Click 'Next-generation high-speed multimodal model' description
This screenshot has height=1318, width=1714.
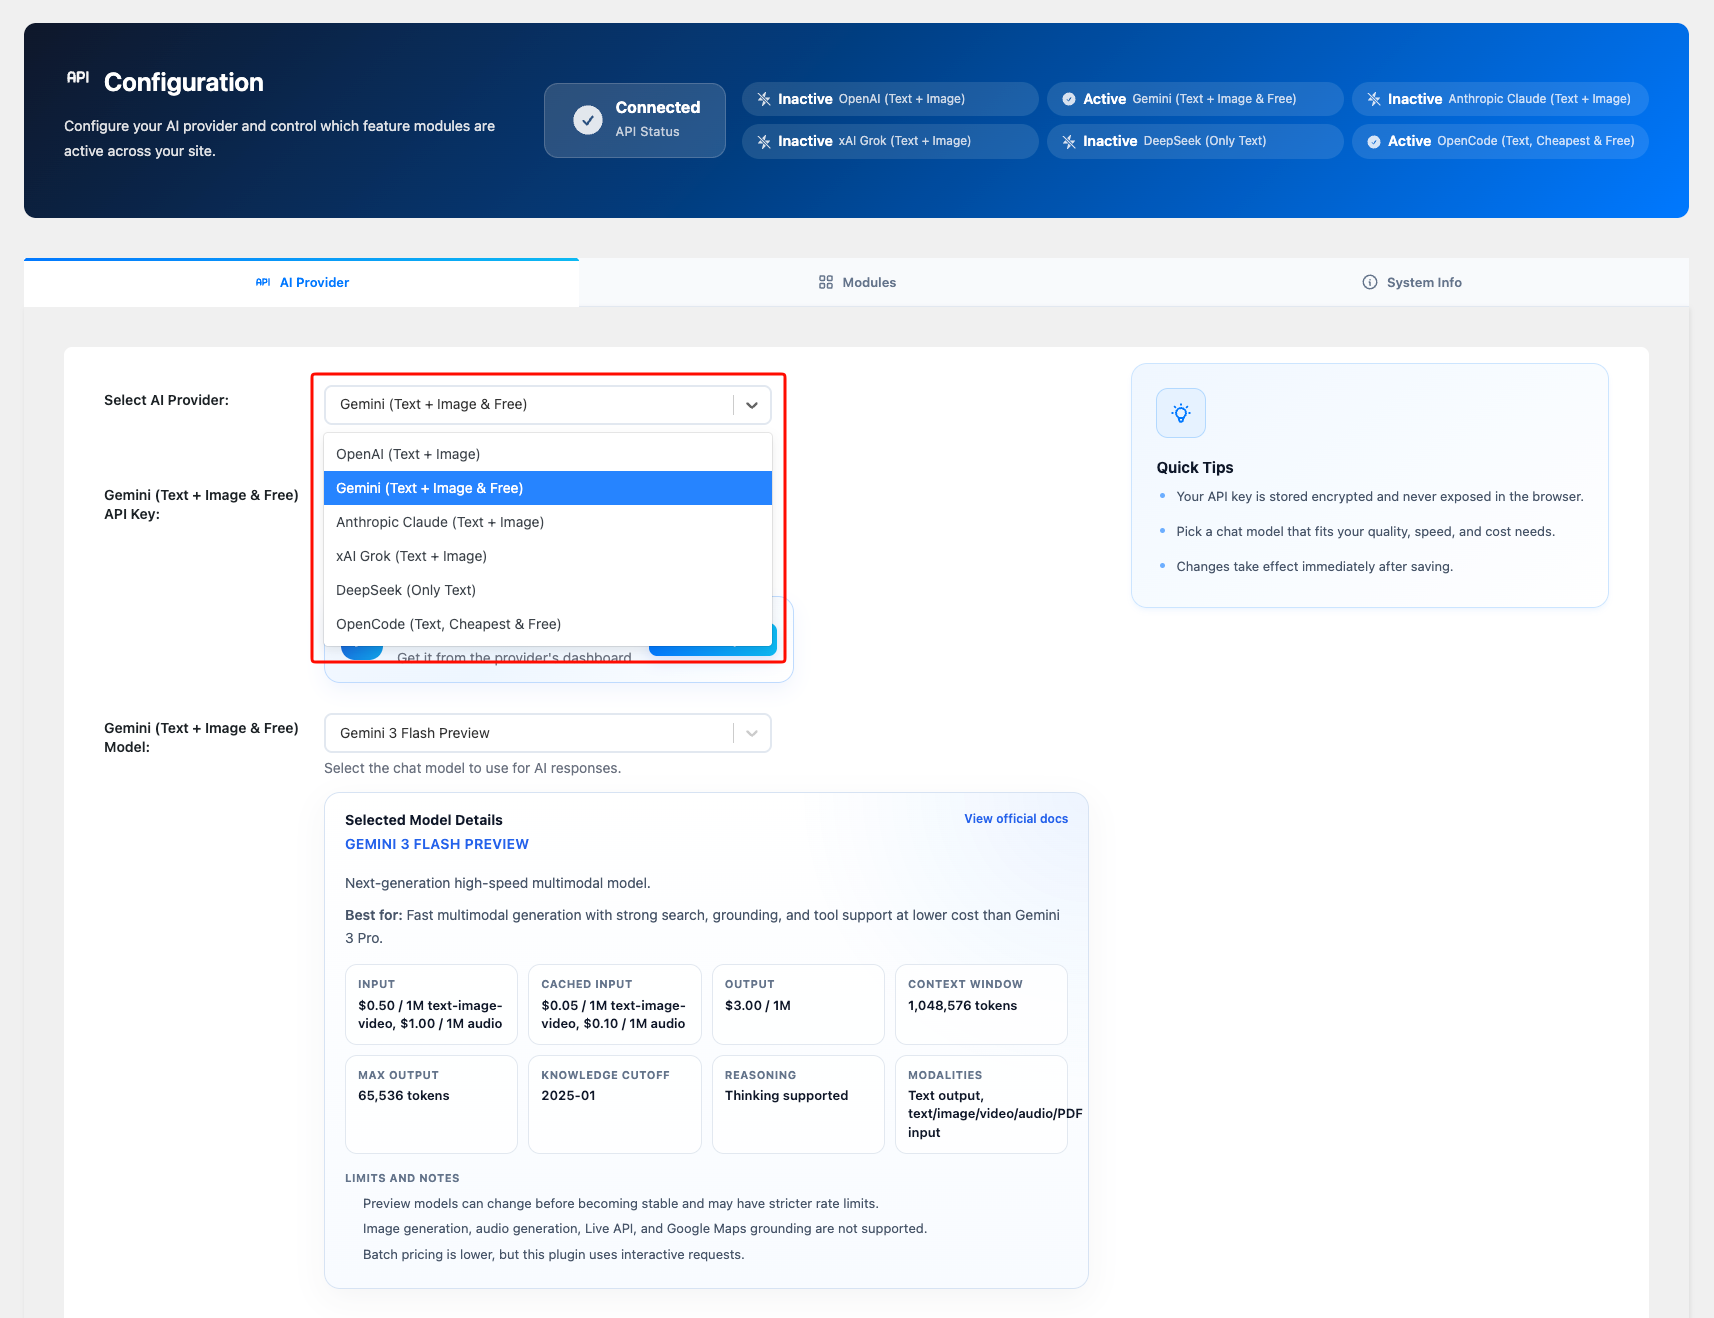498,883
